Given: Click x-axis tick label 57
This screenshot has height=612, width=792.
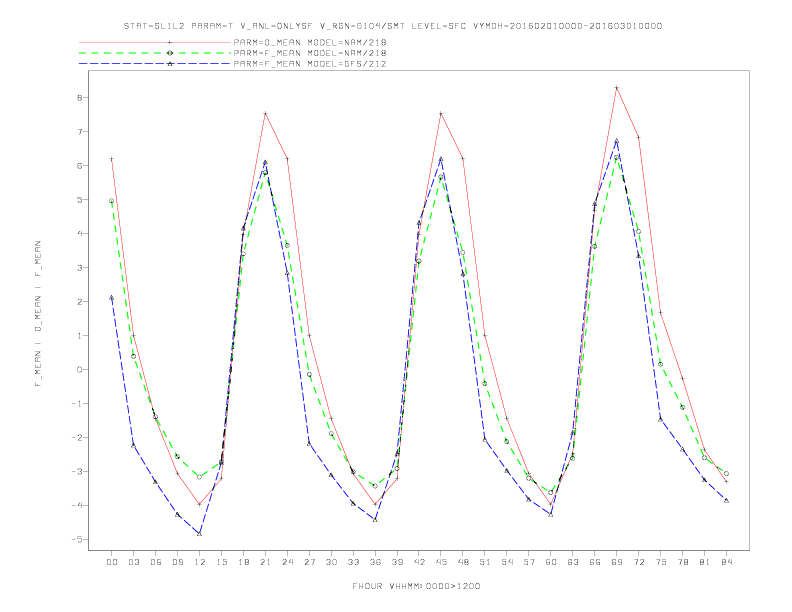Looking at the screenshot, I should (x=529, y=562).
